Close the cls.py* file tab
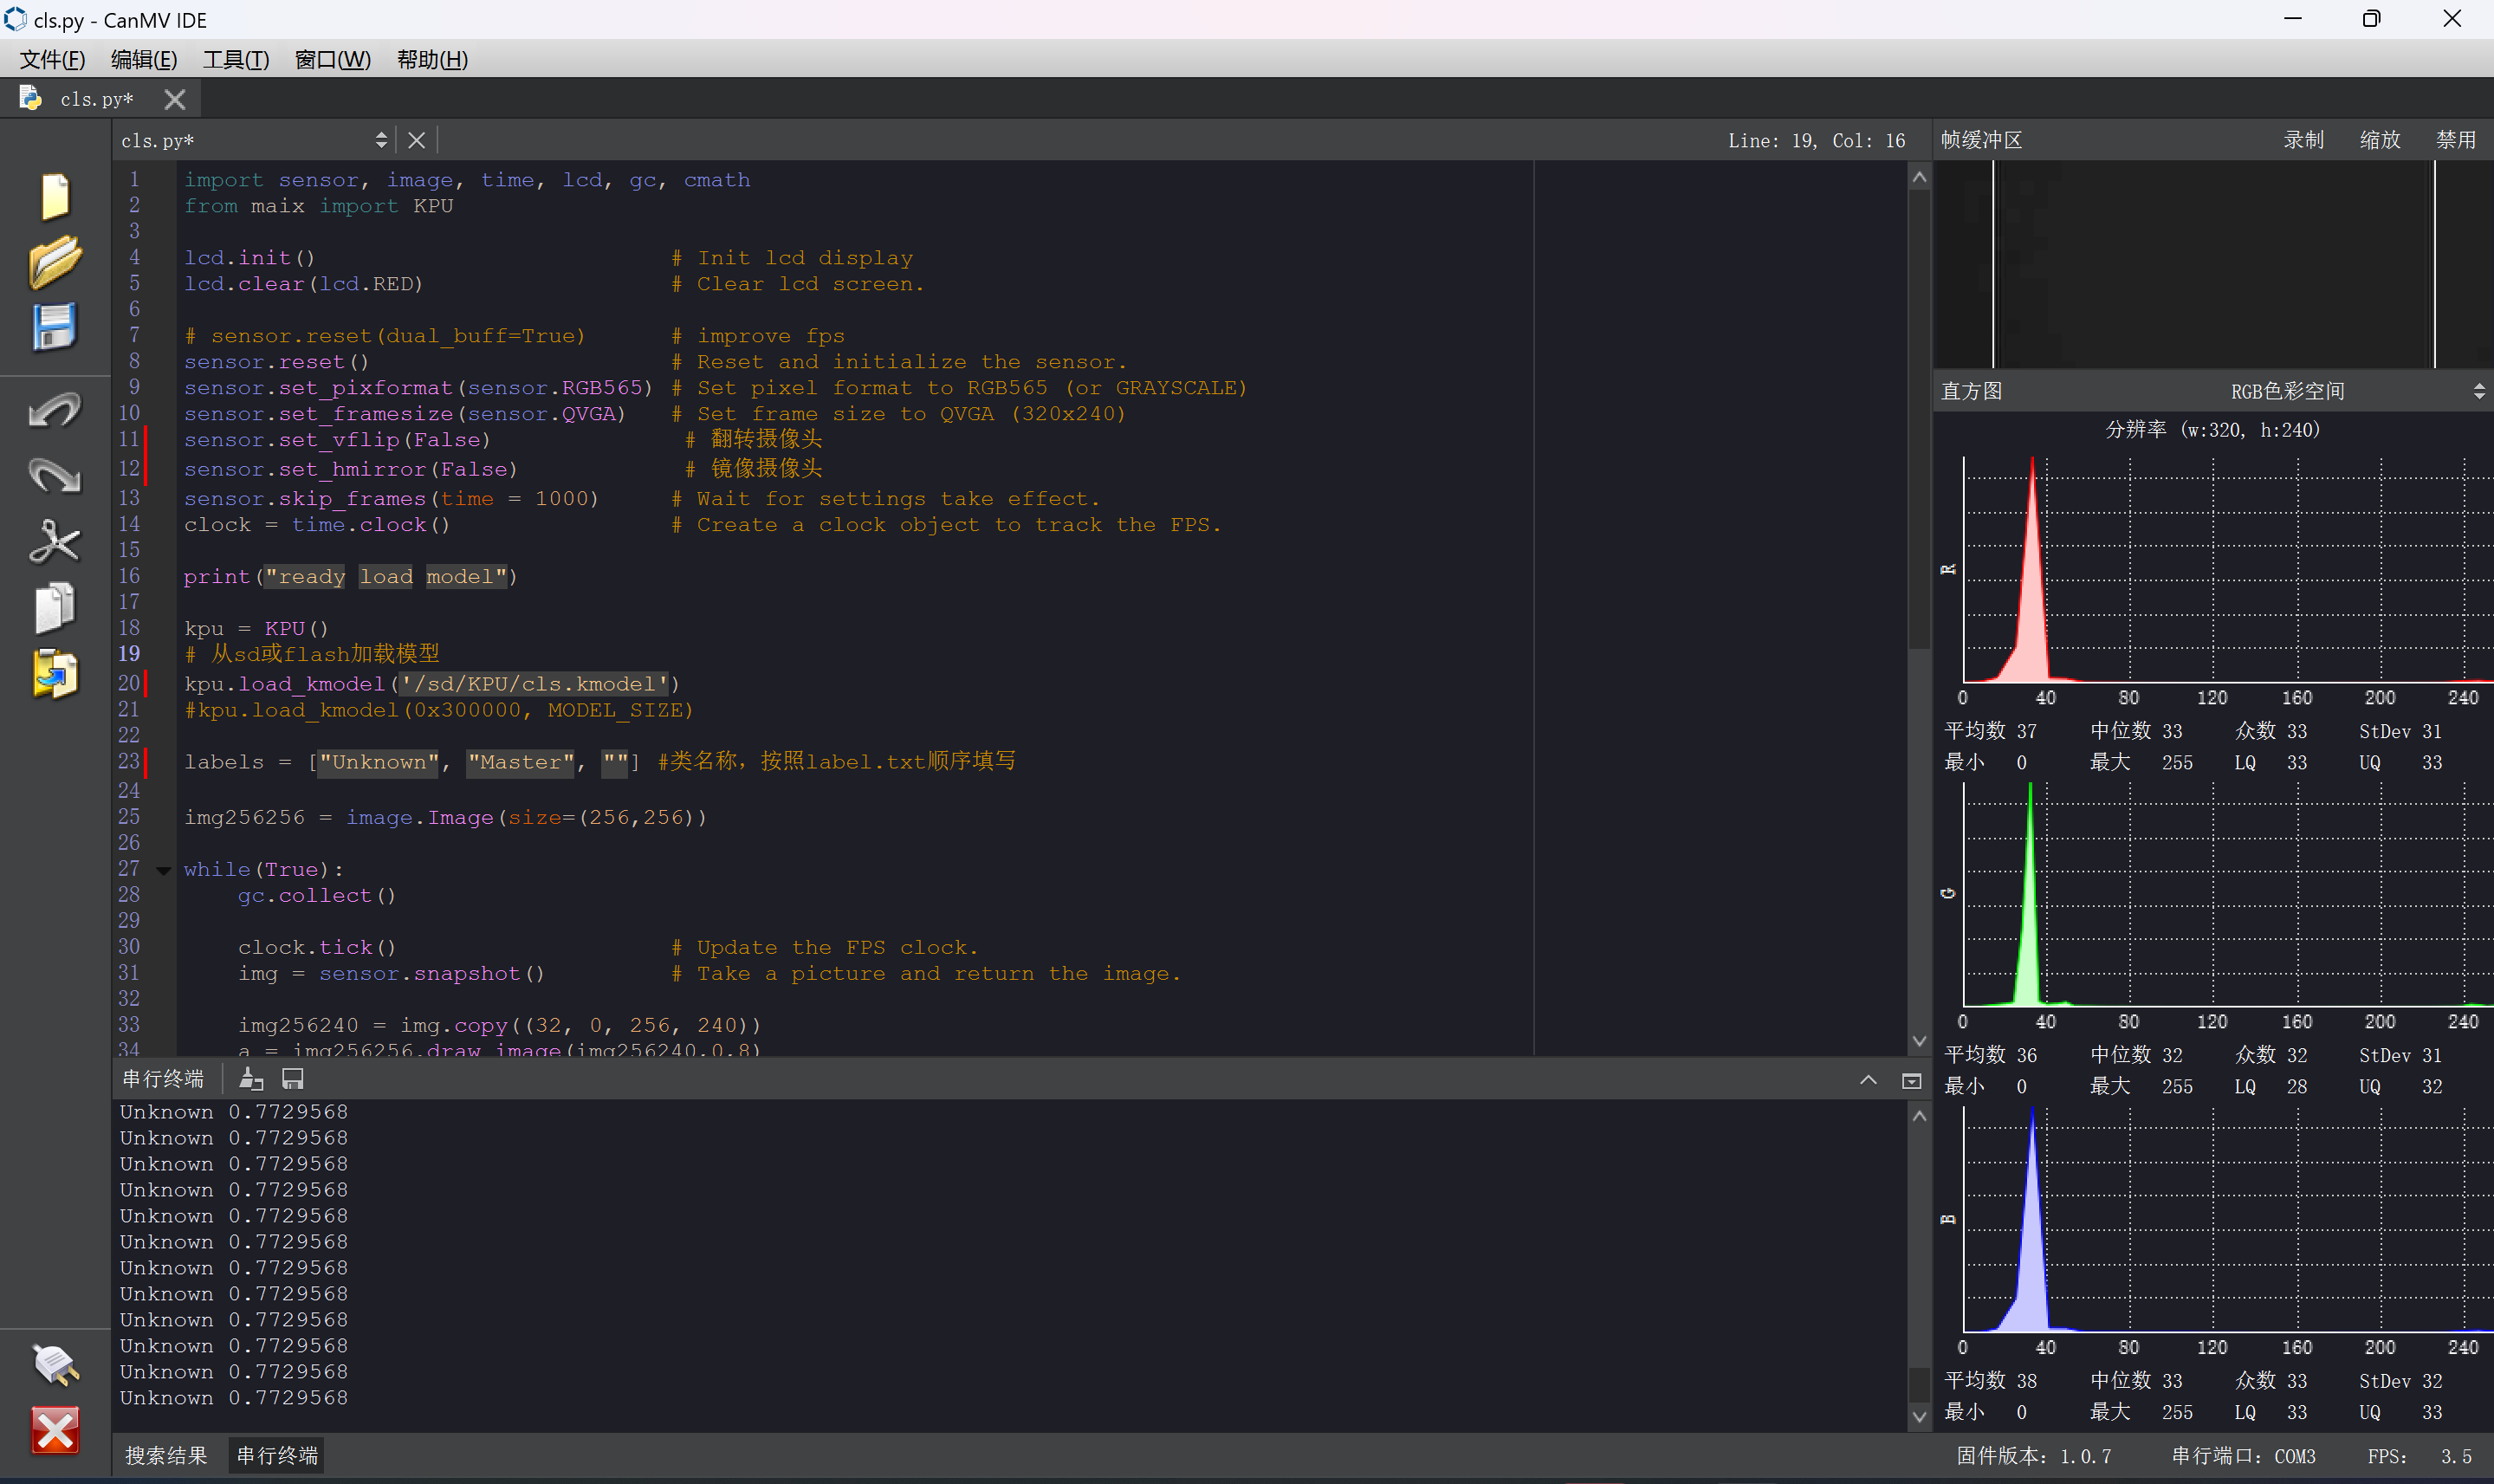 click(x=175, y=99)
